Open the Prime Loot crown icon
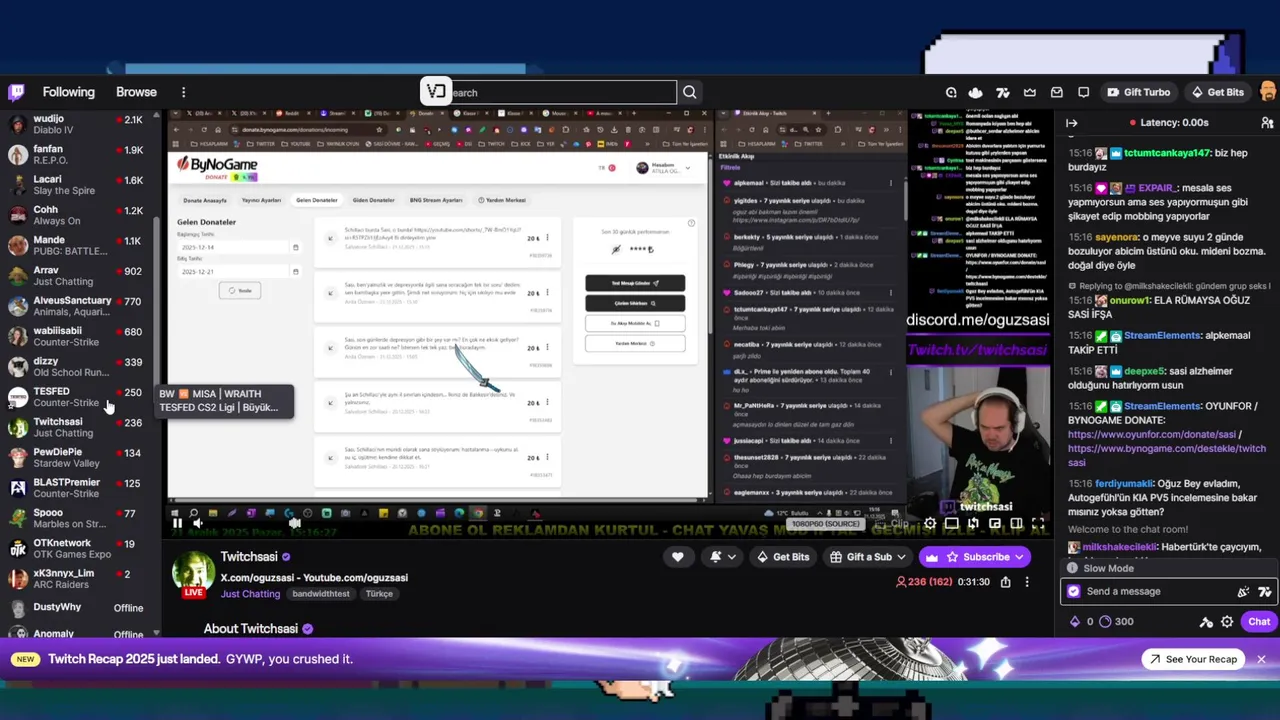Image resolution: width=1280 pixels, height=720 pixels. [1030, 92]
